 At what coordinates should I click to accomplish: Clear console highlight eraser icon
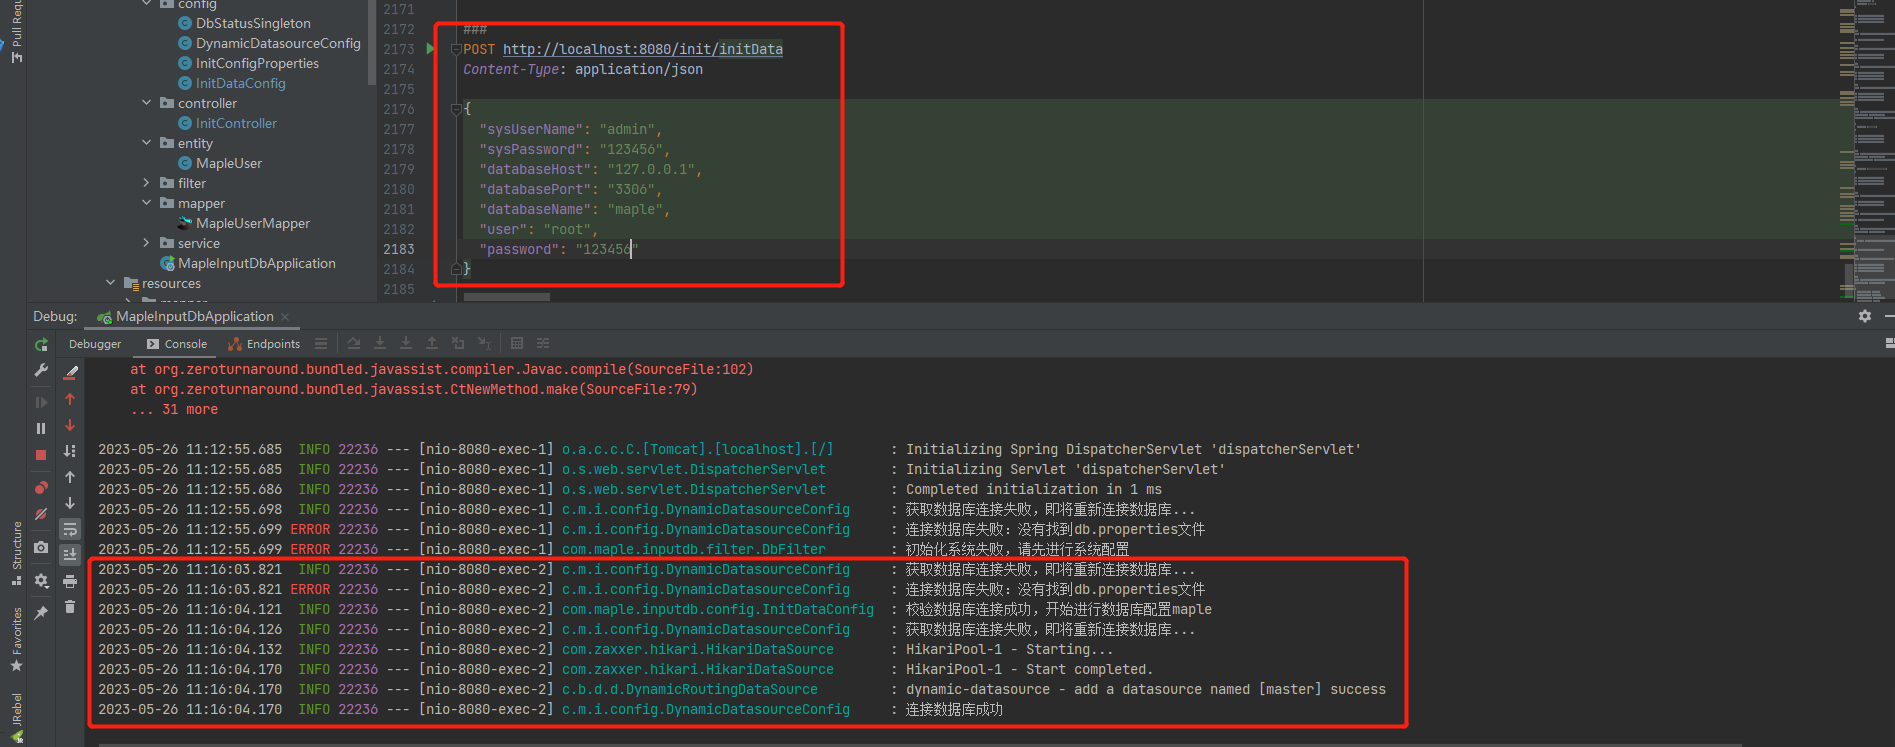pos(70,372)
